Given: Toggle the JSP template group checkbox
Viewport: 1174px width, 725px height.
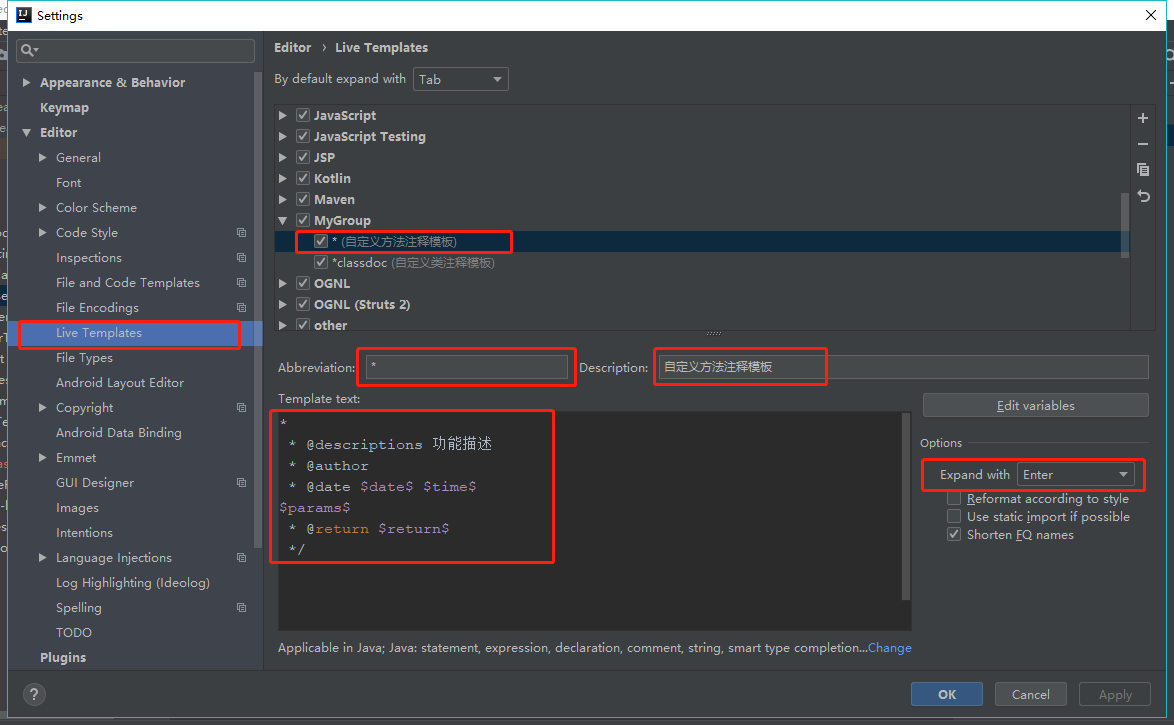Looking at the screenshot, I should [302, 157].
